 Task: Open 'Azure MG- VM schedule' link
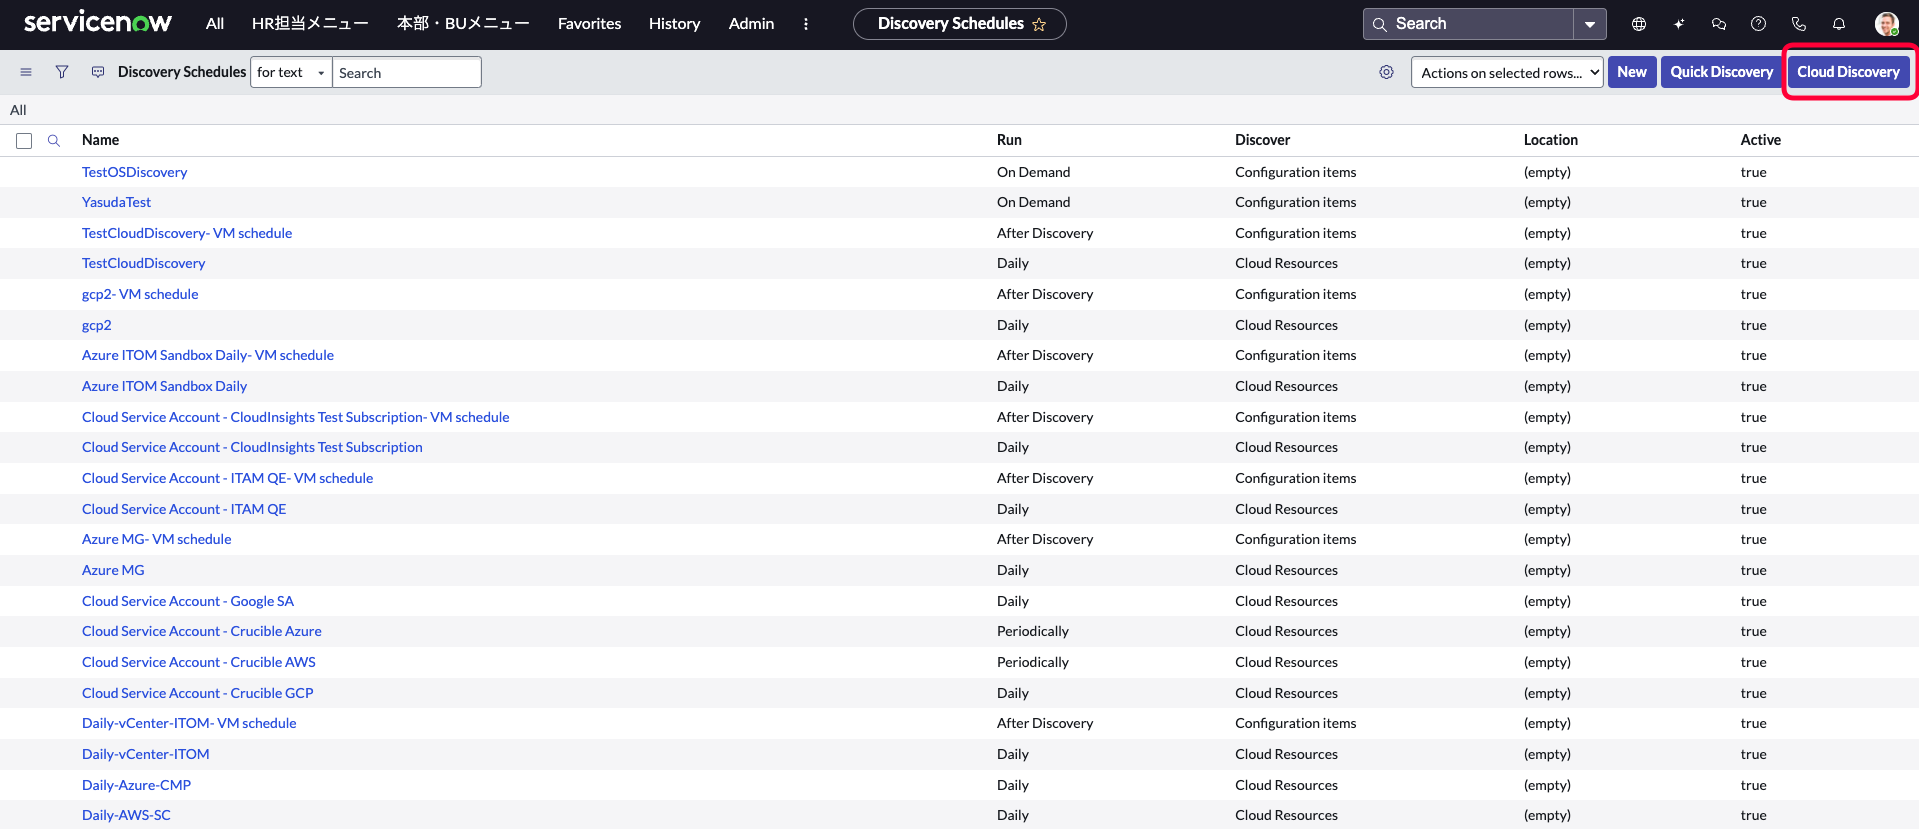click(x=156, y=539)
